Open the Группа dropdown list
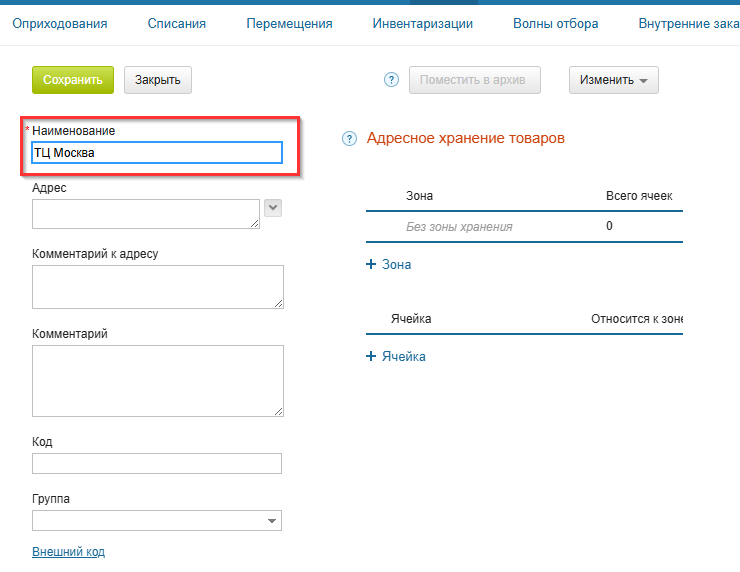740x572 pixels. point(272,521)
